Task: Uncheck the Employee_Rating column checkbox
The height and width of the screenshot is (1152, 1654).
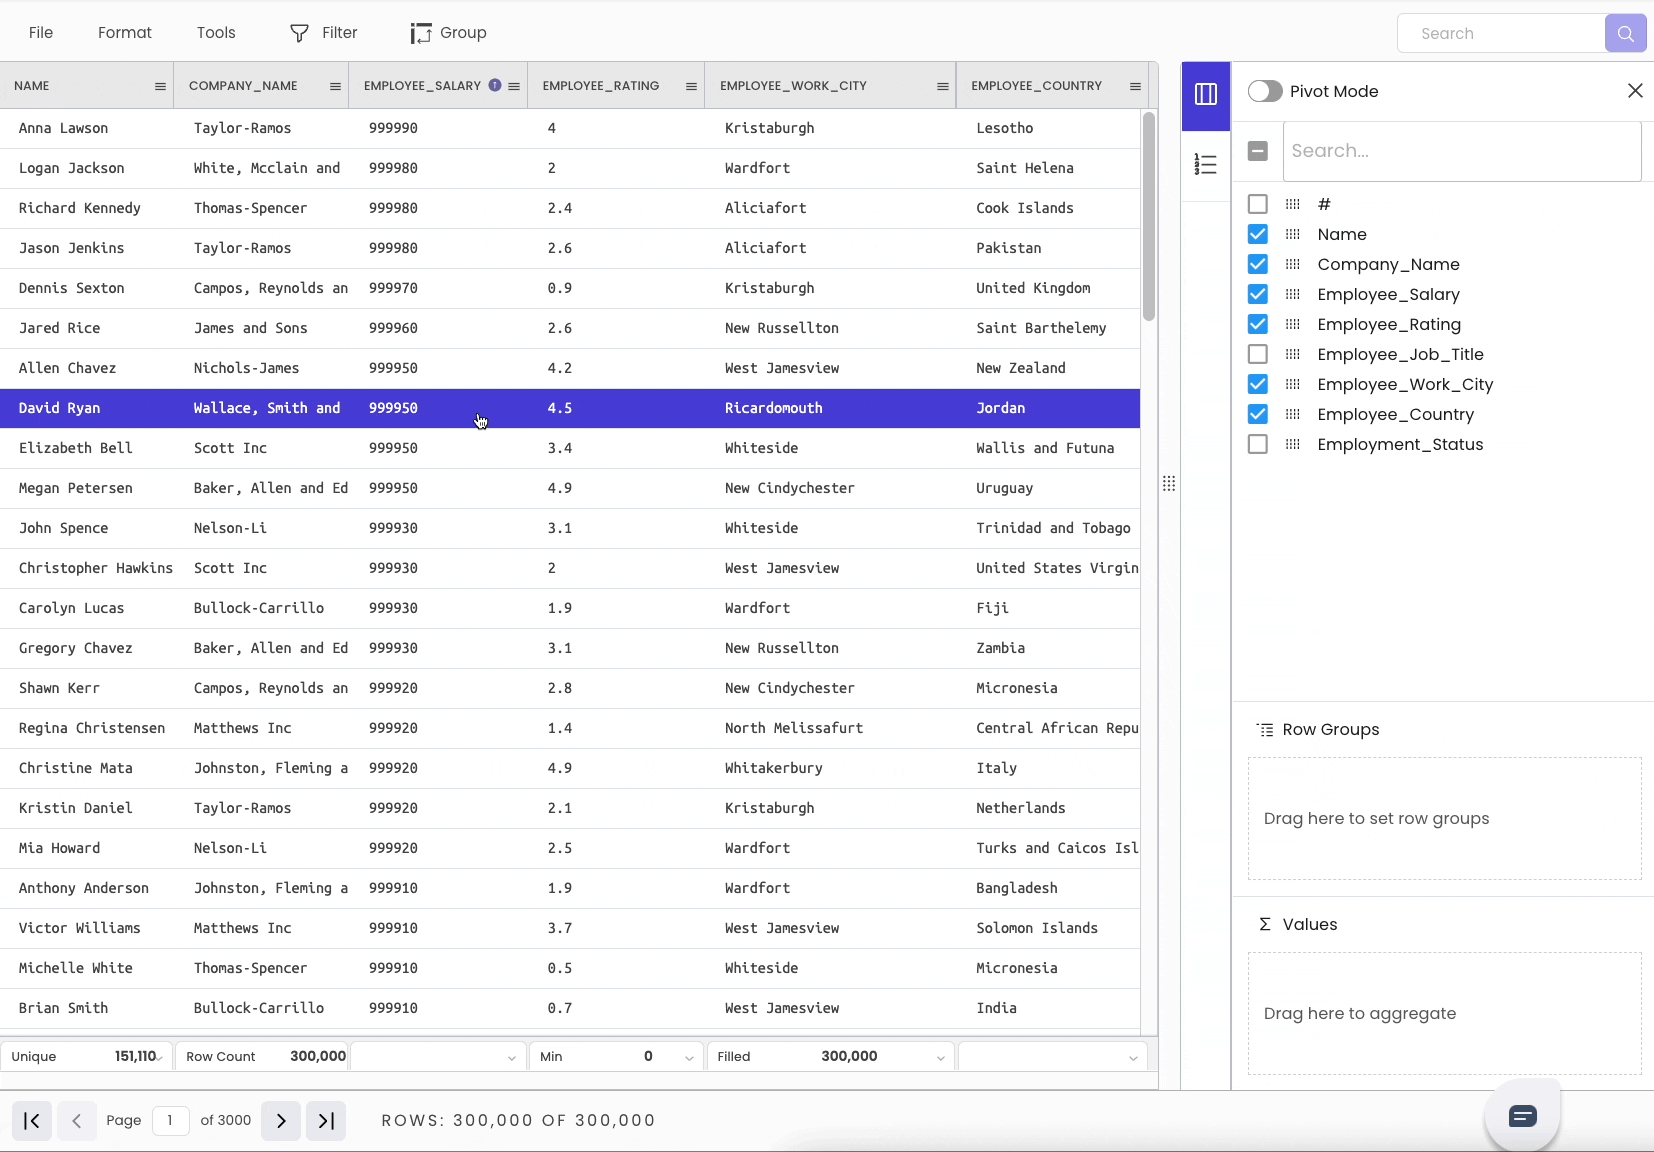Action: tap(1258, 324)
